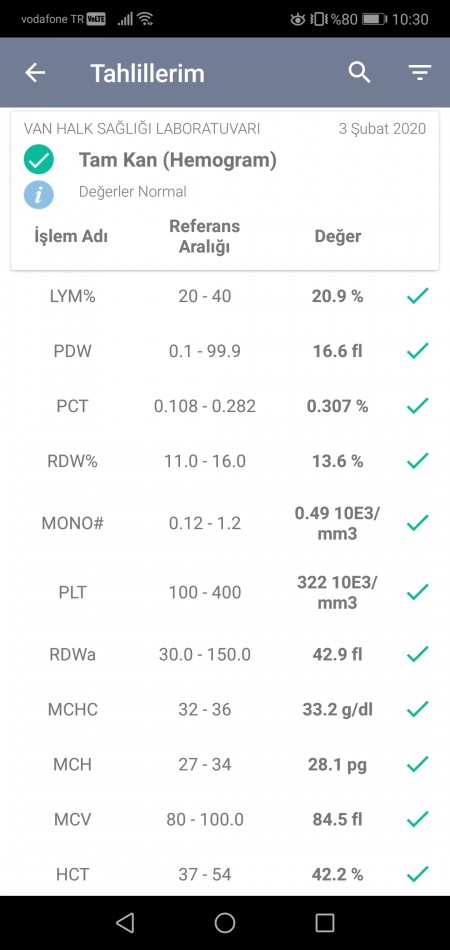The height and width of the screenshot is (950, 450).
Task: Tap the İşlem Adı column header
Action: (x=71, y=236)
